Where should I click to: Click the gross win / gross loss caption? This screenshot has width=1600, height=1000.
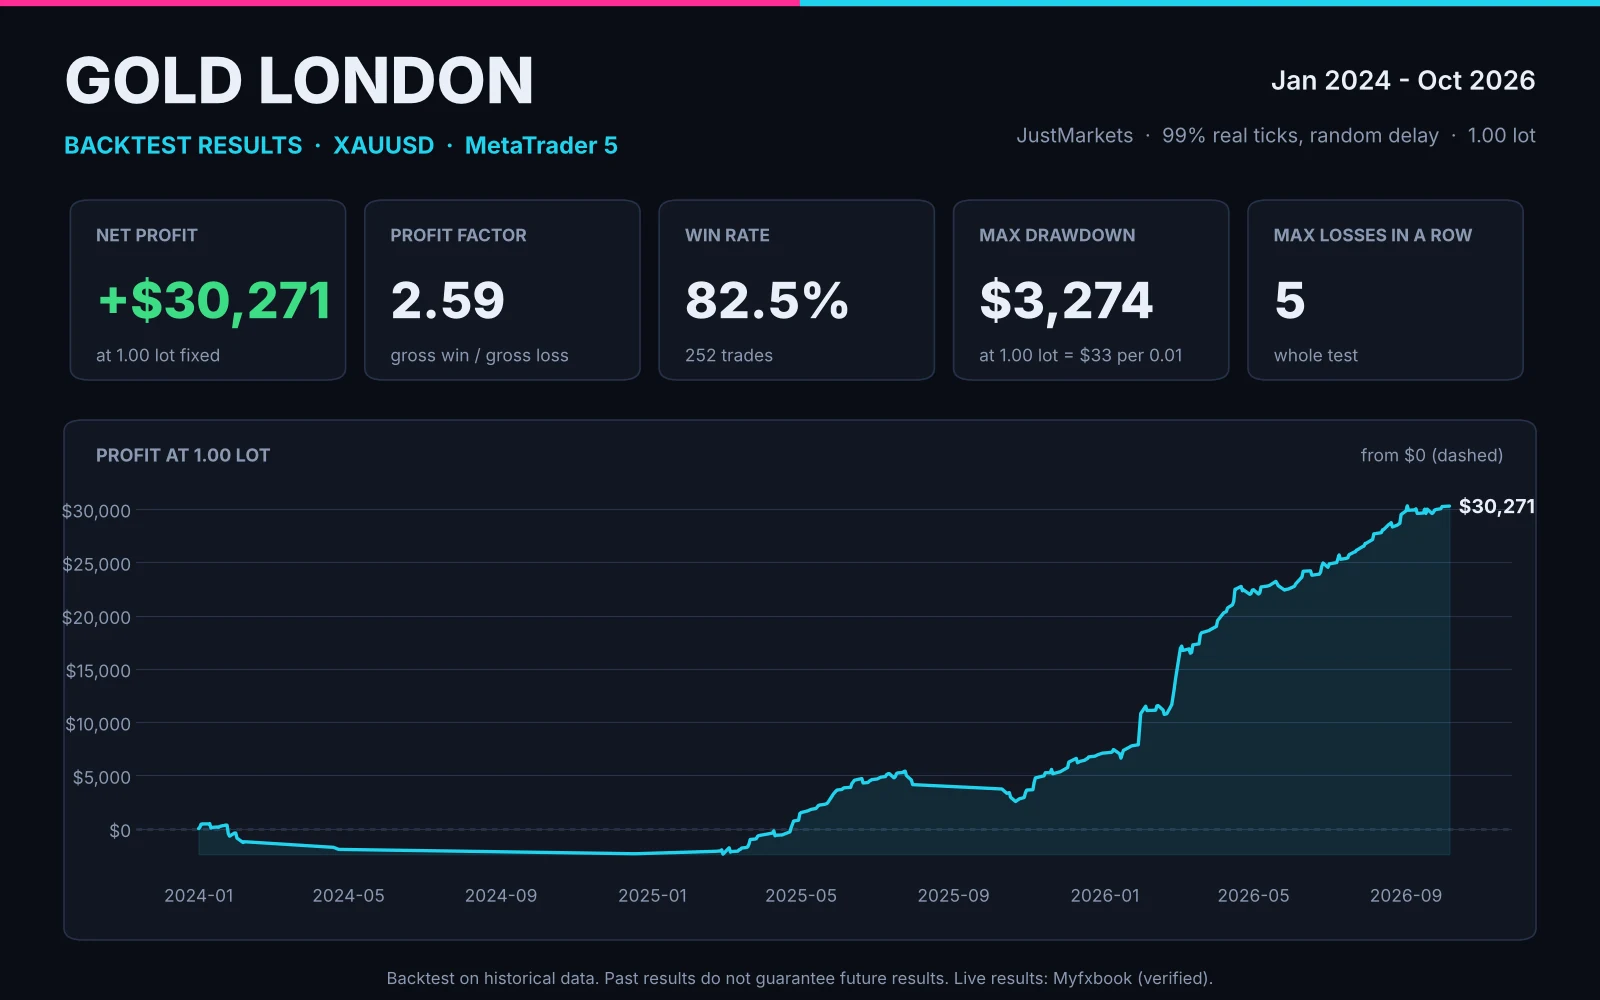pyautogui.click(x=479, y=356)
